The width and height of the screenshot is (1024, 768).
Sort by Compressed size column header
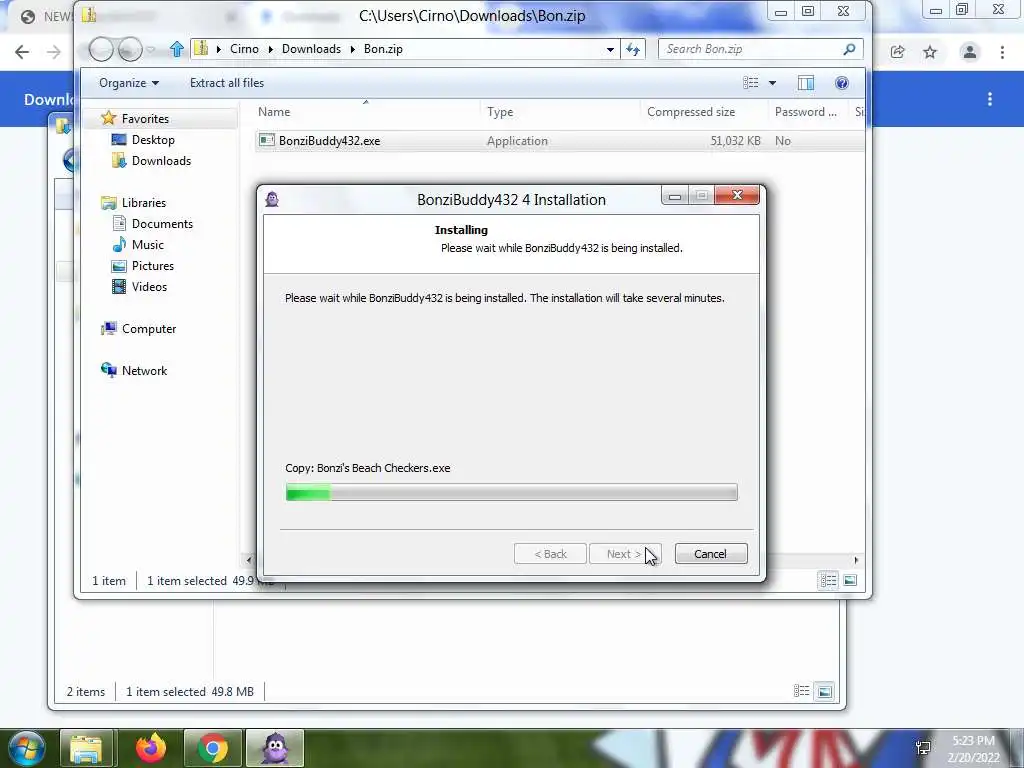pos(704,112)
